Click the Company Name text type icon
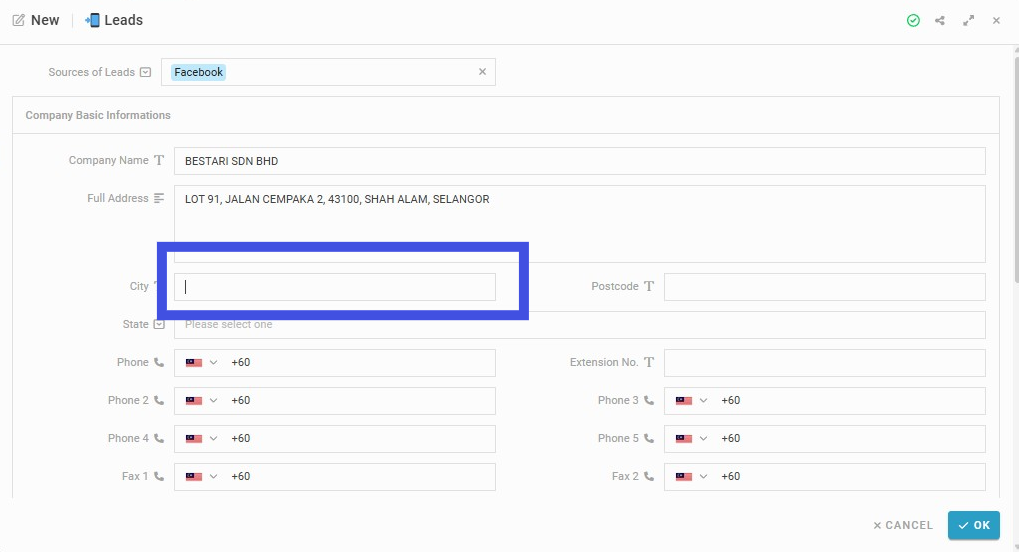This screenshot has width=1019, height=552. point(159,160)
